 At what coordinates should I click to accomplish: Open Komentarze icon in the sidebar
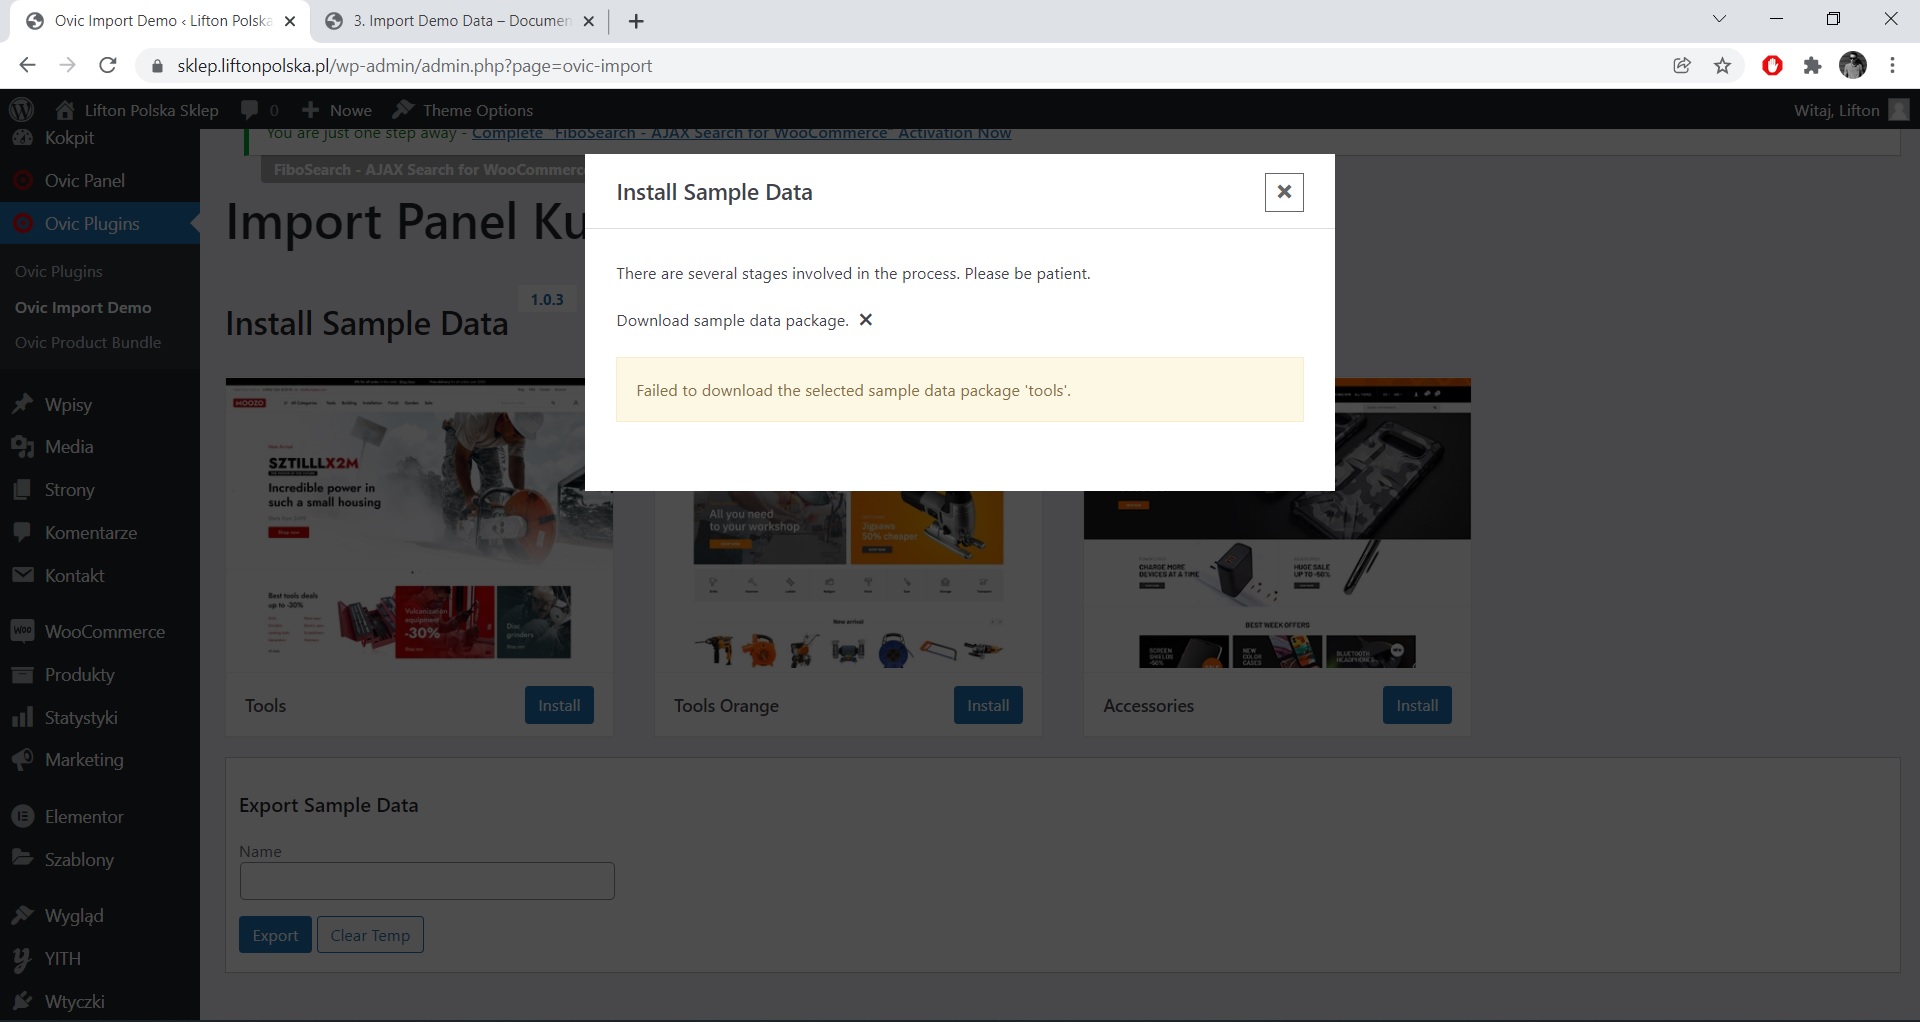pyautogui.click(x=22, y=532)
